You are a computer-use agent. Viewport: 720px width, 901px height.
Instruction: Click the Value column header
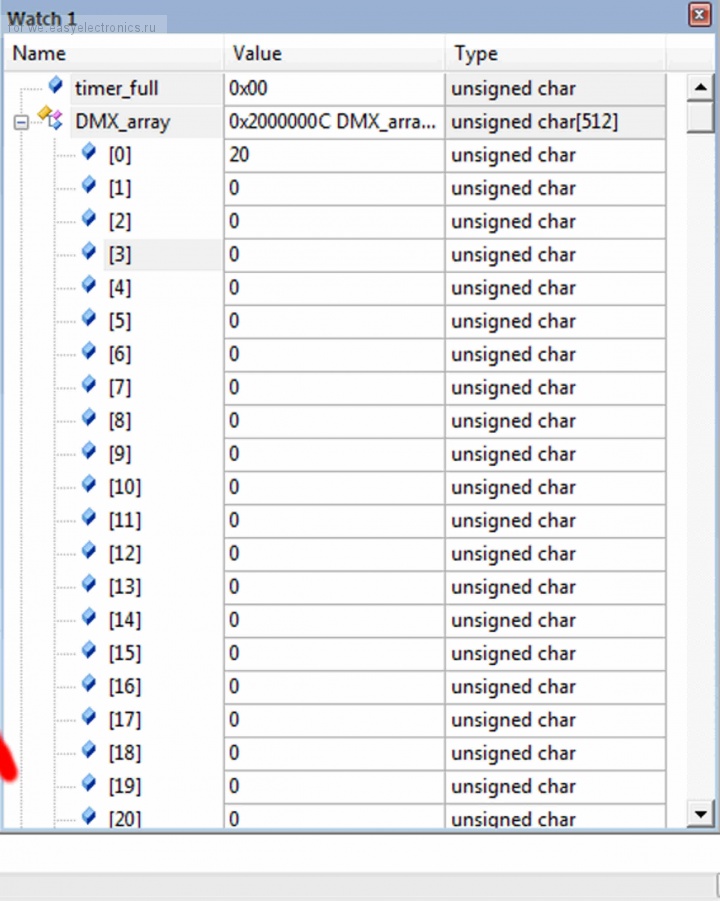[257, 54]
